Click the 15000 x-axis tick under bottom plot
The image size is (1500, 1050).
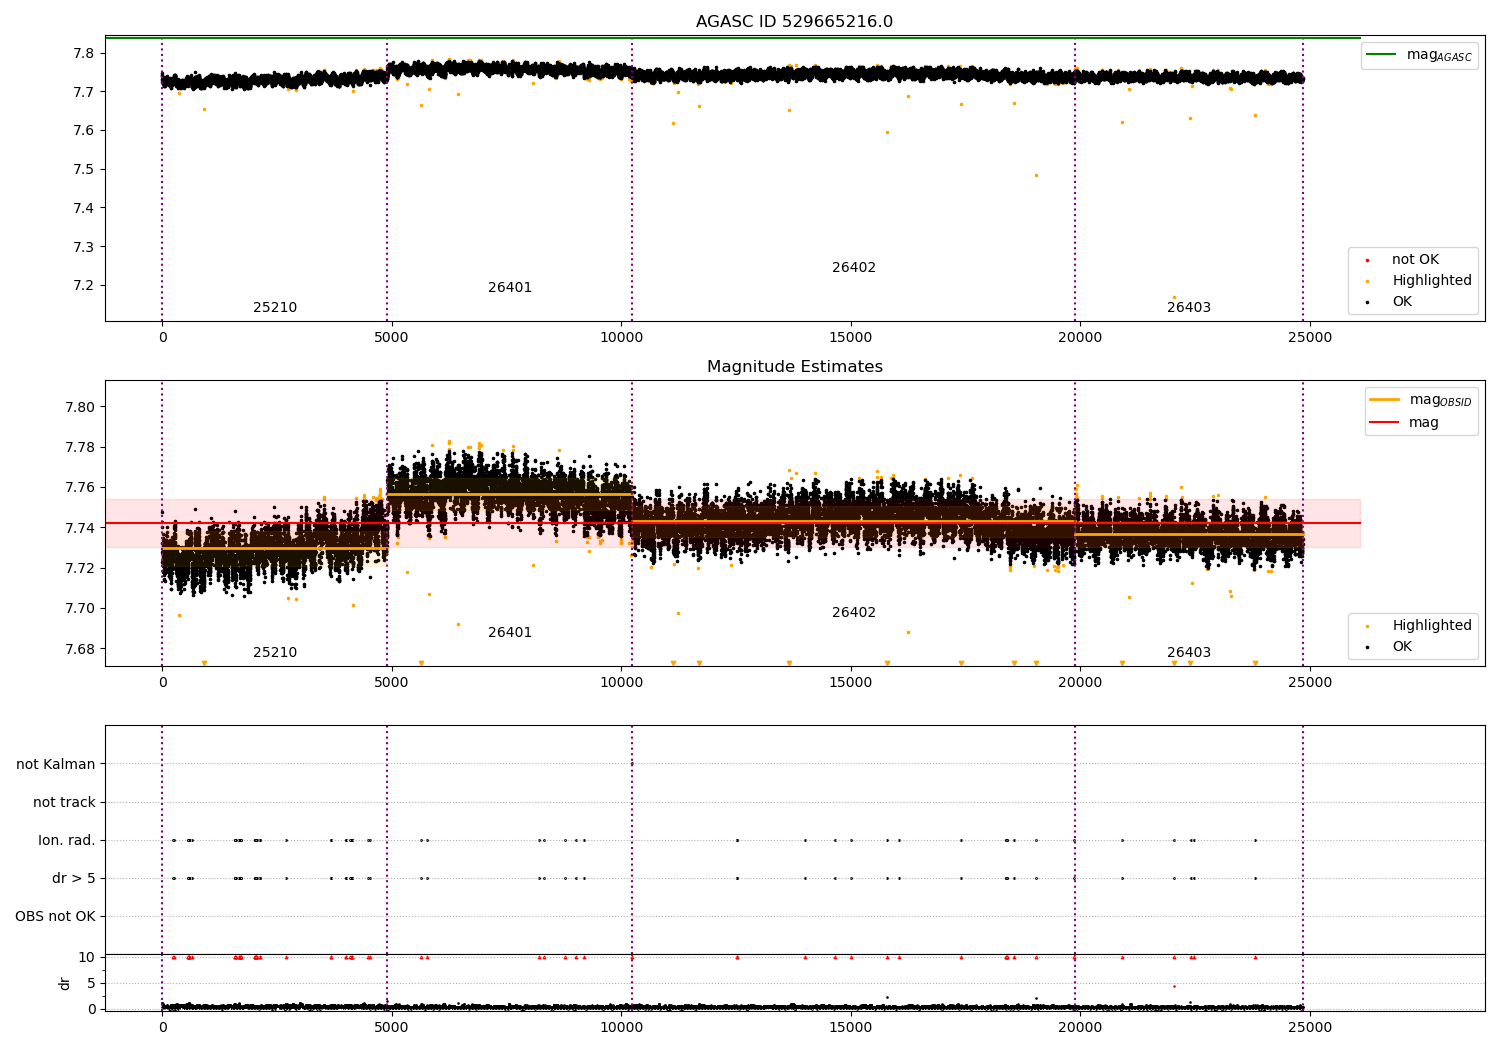[x=850, y=1028]
